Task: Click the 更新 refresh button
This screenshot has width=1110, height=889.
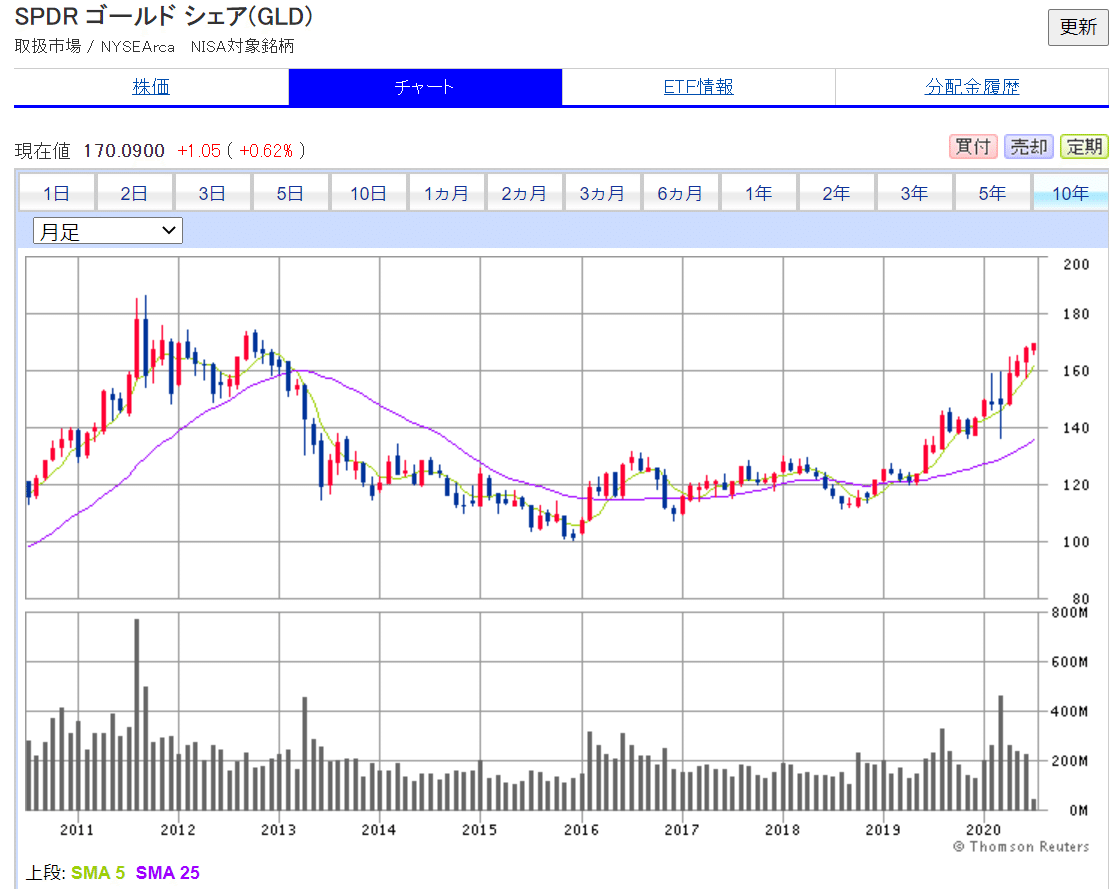Action: point(1077,28)
